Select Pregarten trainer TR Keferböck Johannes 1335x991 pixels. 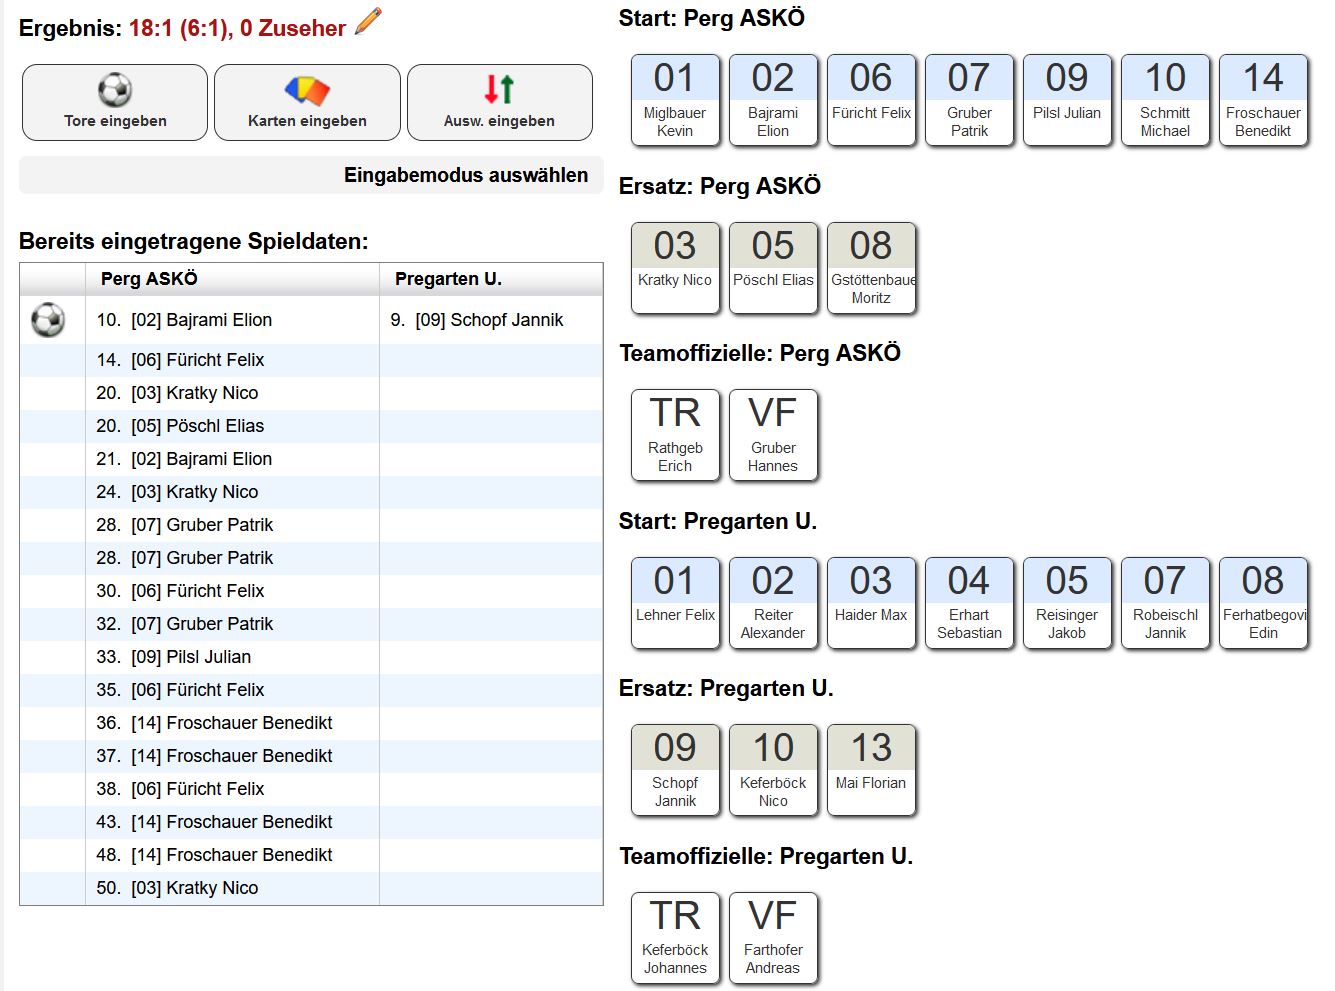coord(675,938)
